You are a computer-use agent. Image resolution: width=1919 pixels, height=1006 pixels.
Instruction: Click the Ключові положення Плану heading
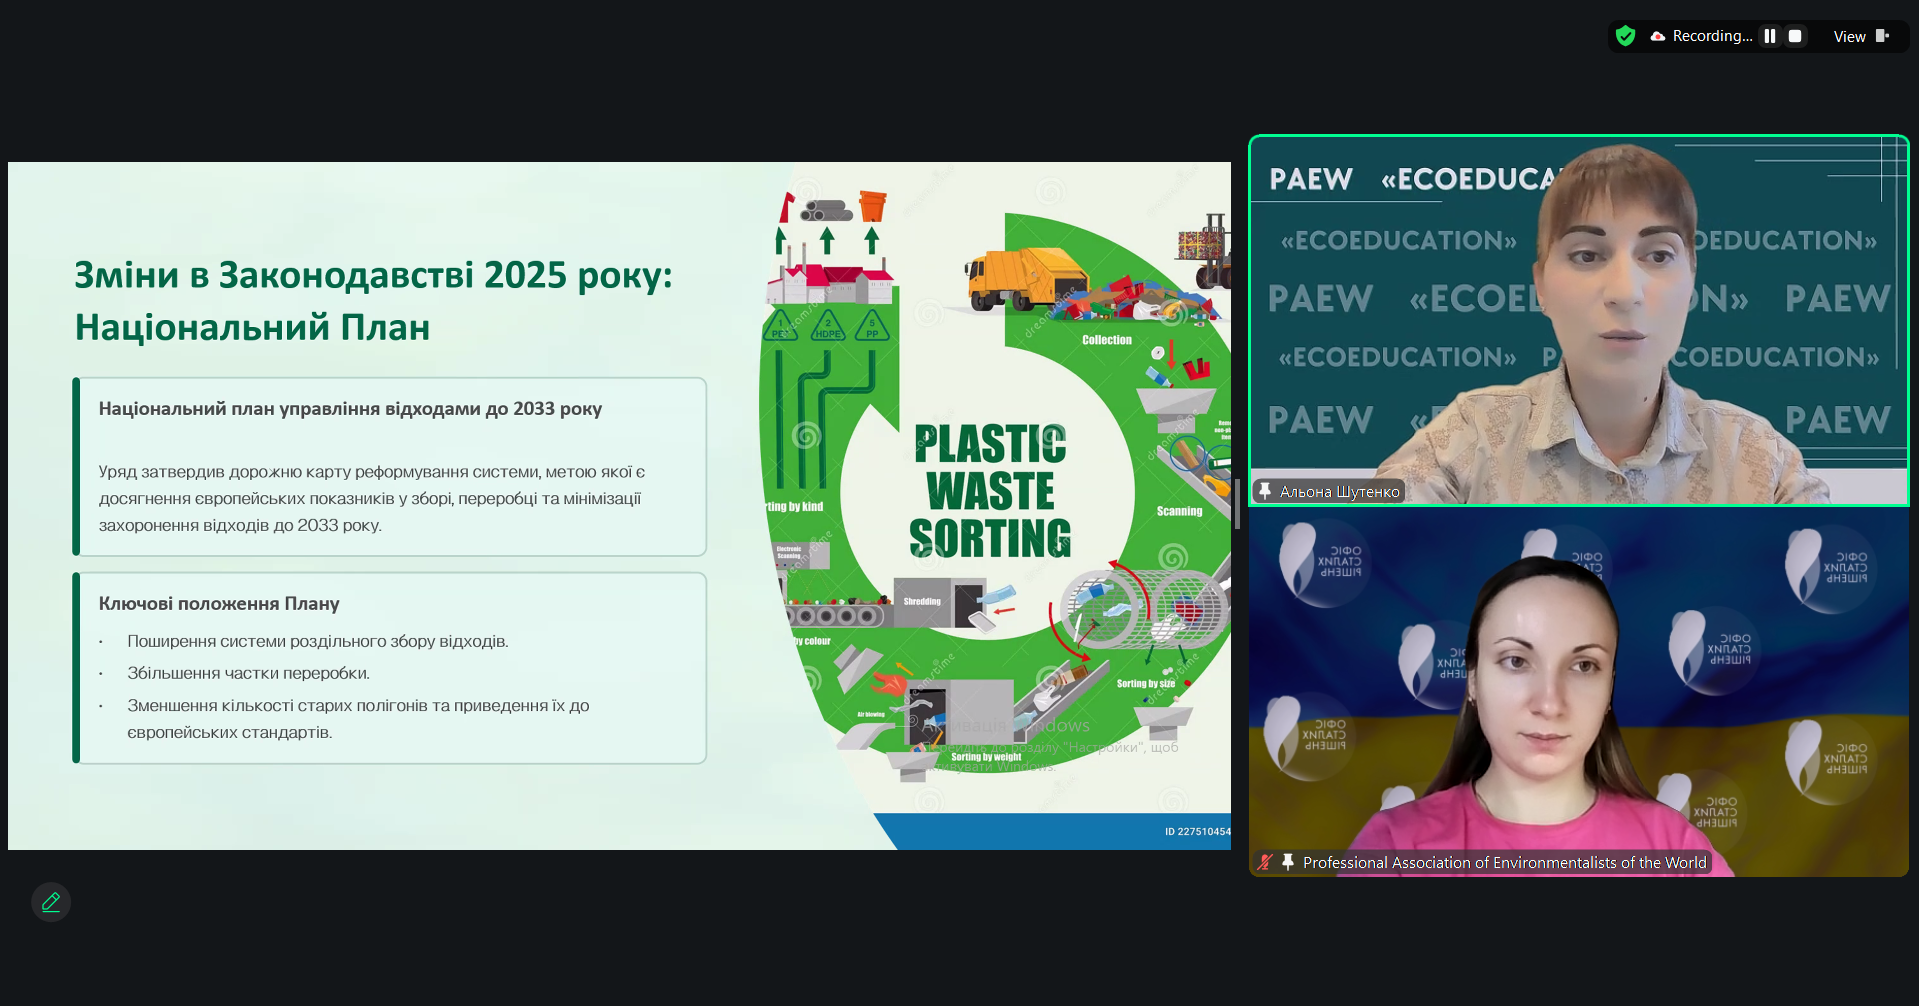[x=219, y=603]
